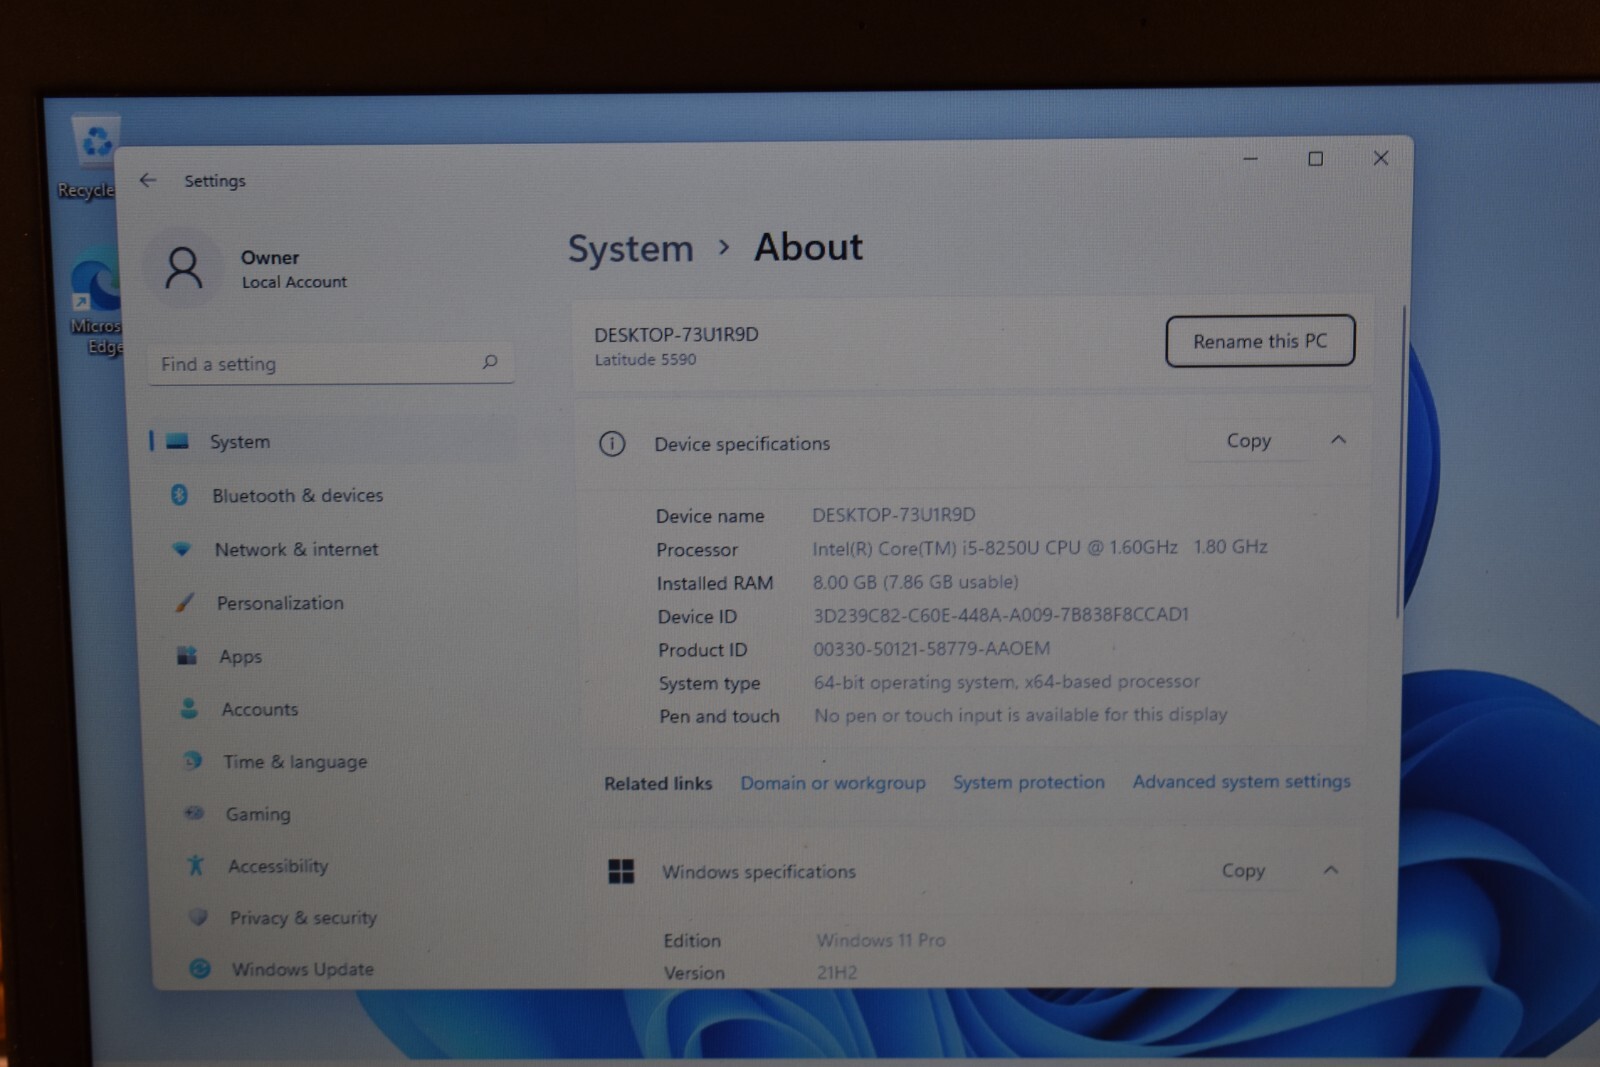The height and width of the screenshot is (1067, 1600).
Task: Click the Bluetooth icon in sidebar
Action: click(x=180, y=494)
